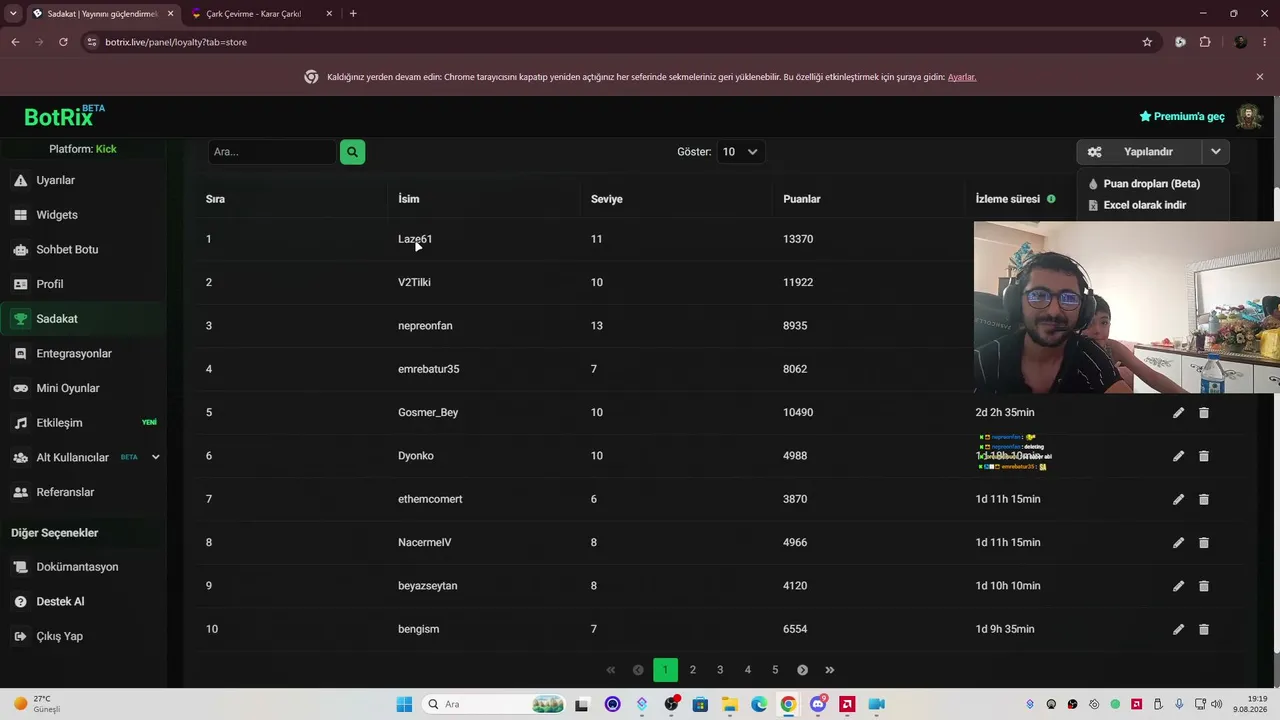1280x720 pixels.
Task: Open Discord from the taskbar
Action: tap(818, 704)
